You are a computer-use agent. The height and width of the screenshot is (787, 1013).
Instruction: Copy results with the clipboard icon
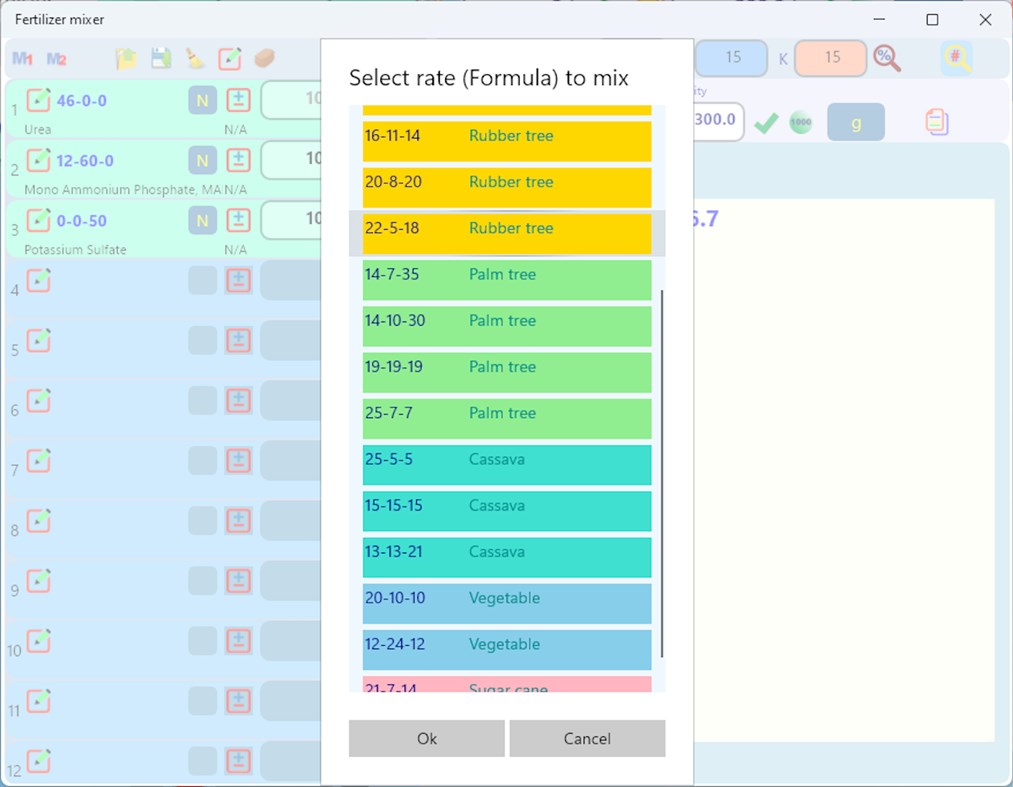(x=936, y=121)
